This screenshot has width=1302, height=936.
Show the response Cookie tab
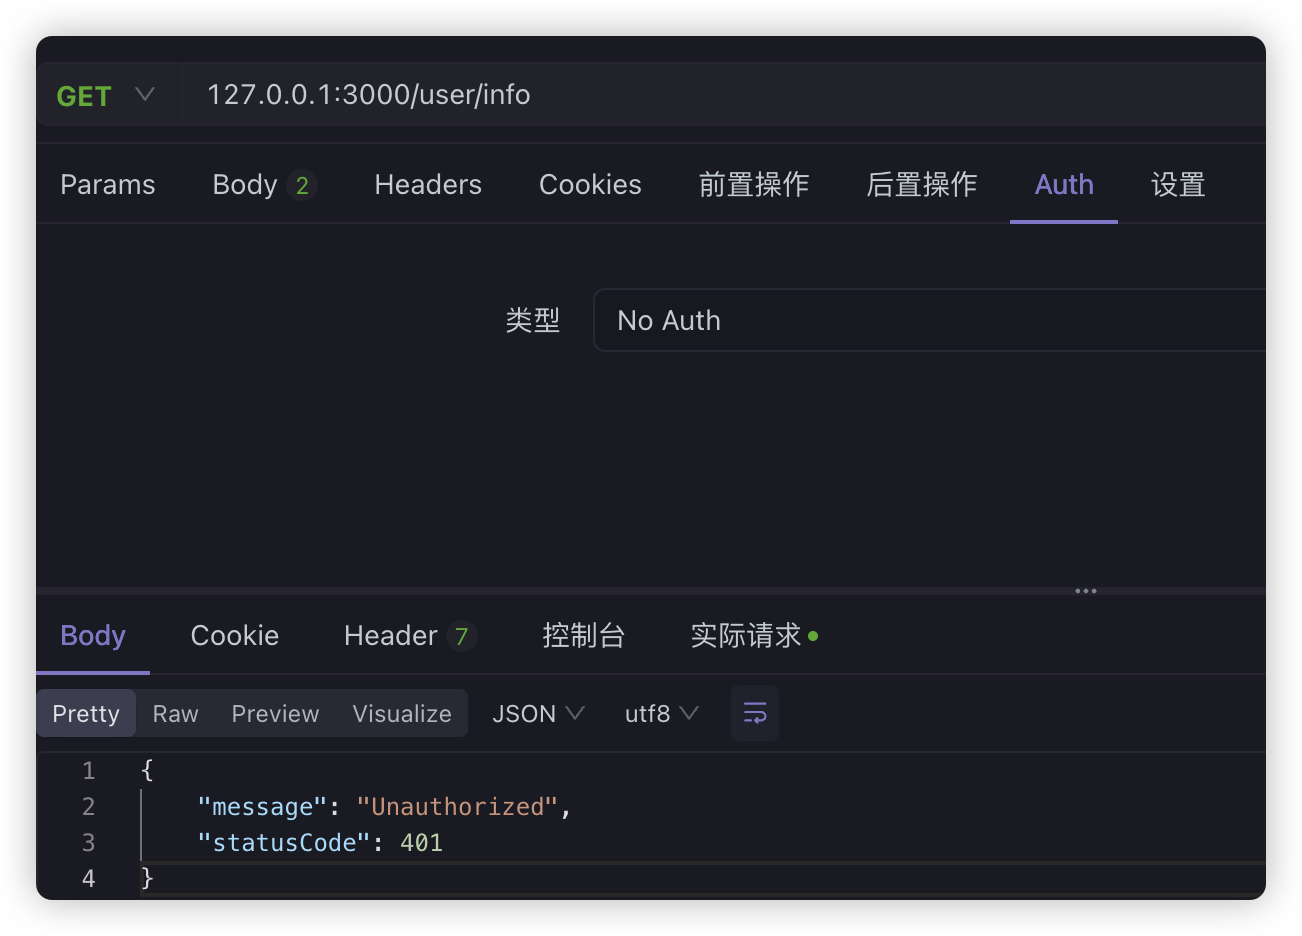(235, 636)
